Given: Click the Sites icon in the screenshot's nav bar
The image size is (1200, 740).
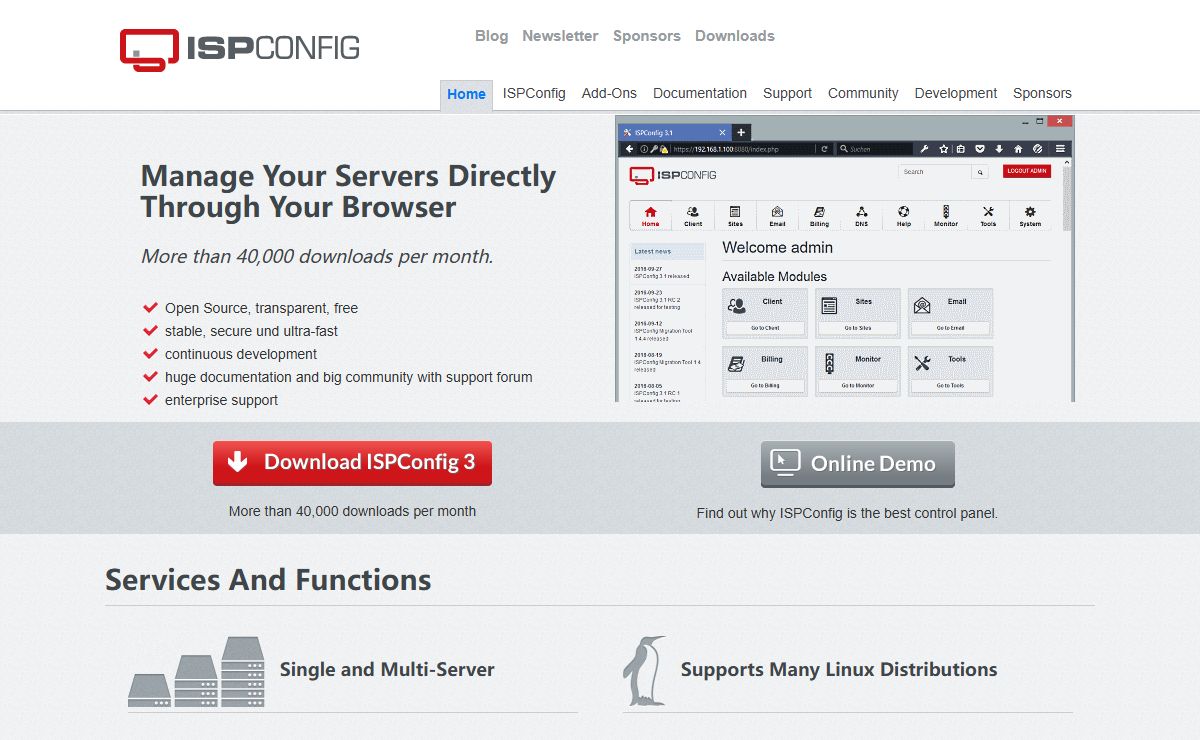Looking at the screenshot, I should click(x=735, y=212).
